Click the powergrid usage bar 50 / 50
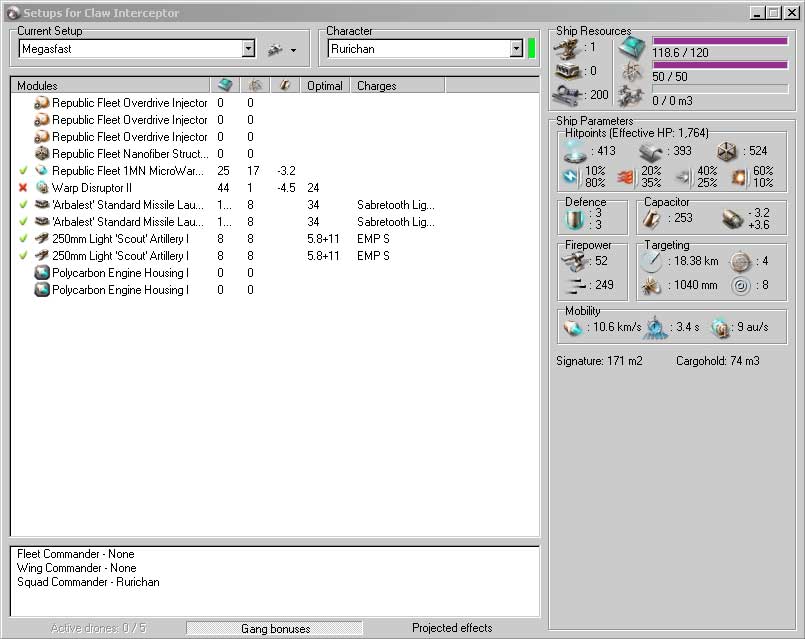The width and height of the screenshot is (805, 639). 720,65
